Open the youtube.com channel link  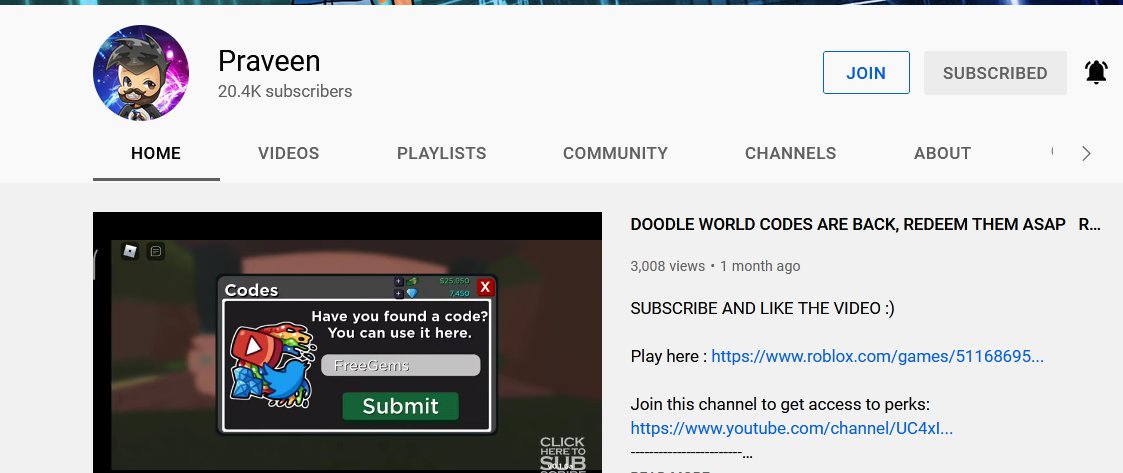point(791,429)
